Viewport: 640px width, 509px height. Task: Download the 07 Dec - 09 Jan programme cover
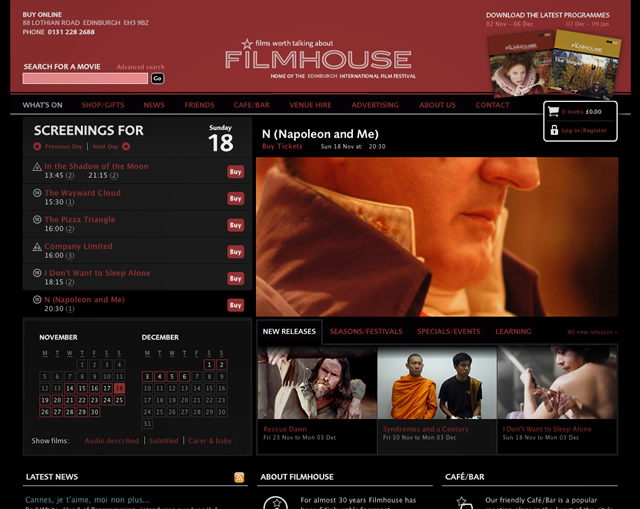pos(586,64)
